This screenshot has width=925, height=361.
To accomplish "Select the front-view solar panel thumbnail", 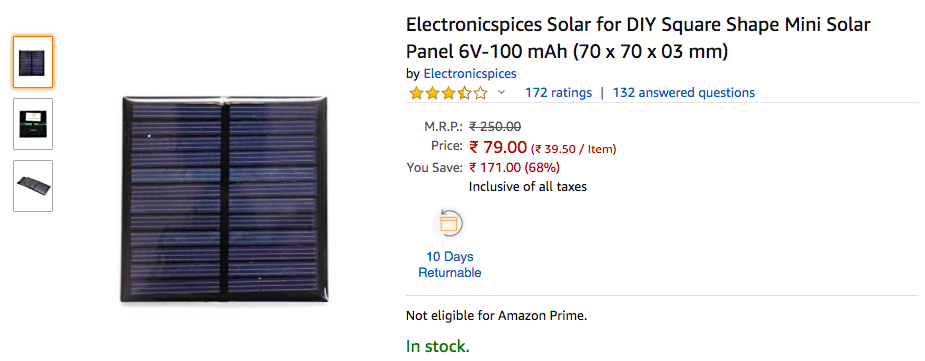I will (x=33, y=62).
